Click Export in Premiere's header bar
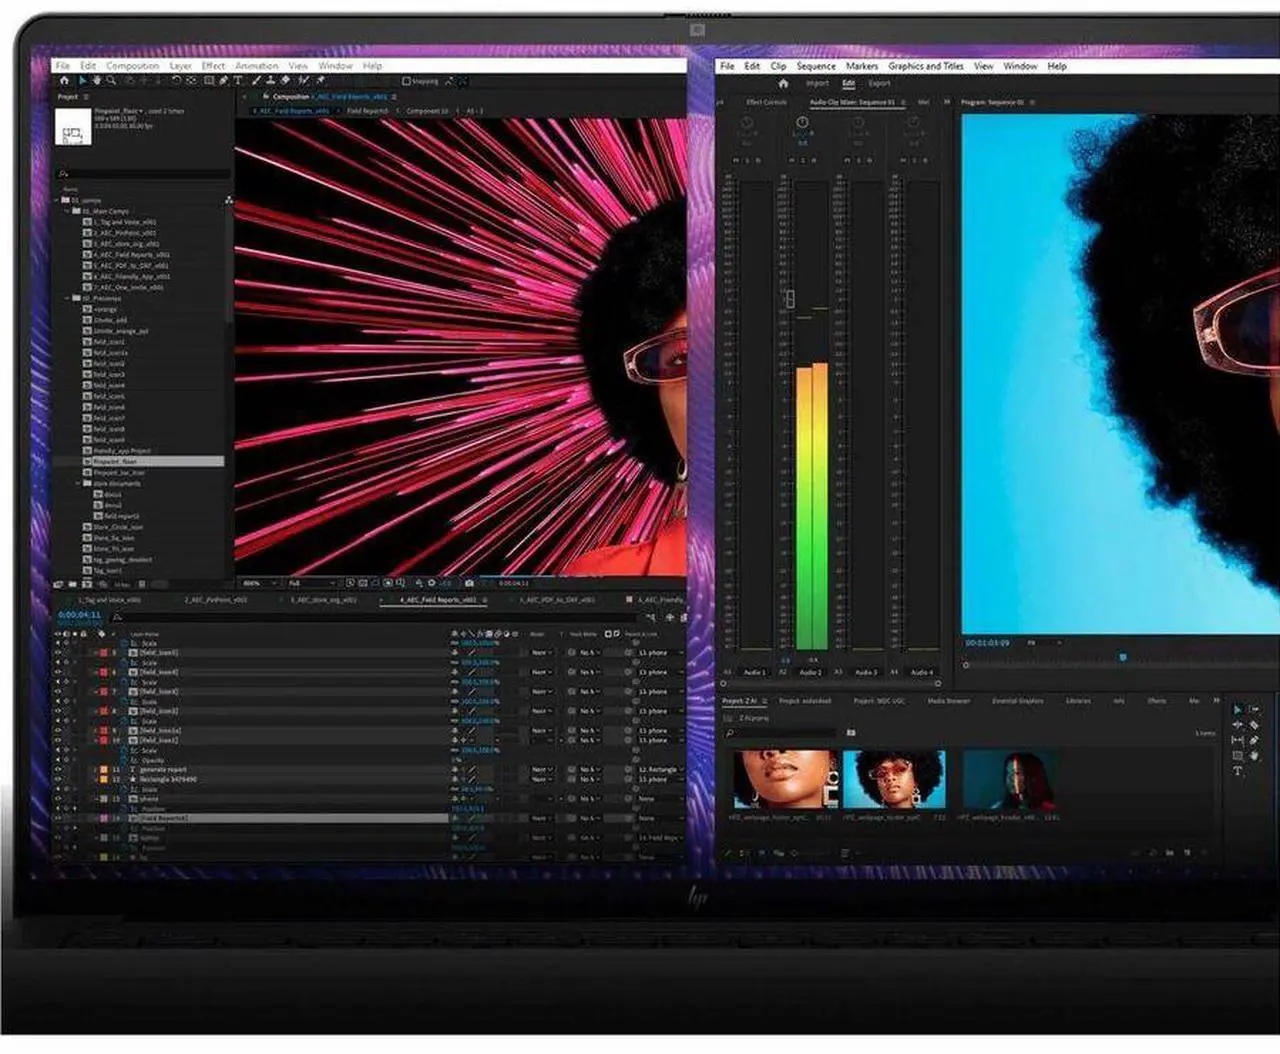The image size is (1280, 1054). coord(879,84)
